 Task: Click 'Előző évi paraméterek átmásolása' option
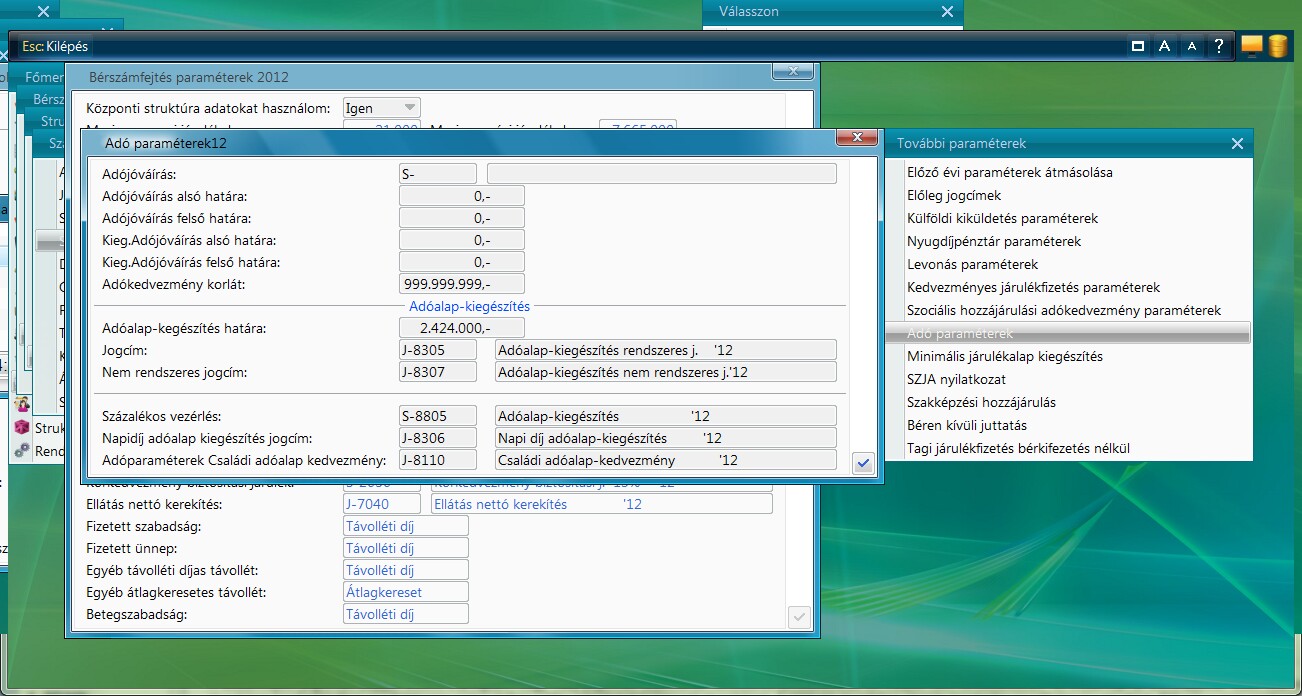point(1009,172)
